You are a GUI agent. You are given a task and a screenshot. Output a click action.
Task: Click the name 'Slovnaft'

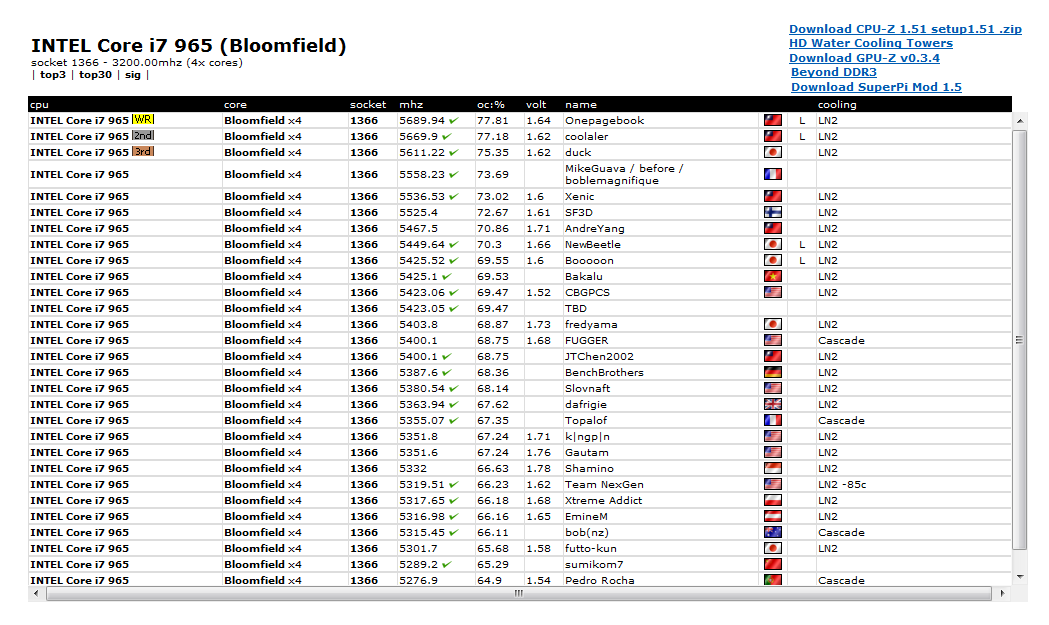[x=587, y=389]
